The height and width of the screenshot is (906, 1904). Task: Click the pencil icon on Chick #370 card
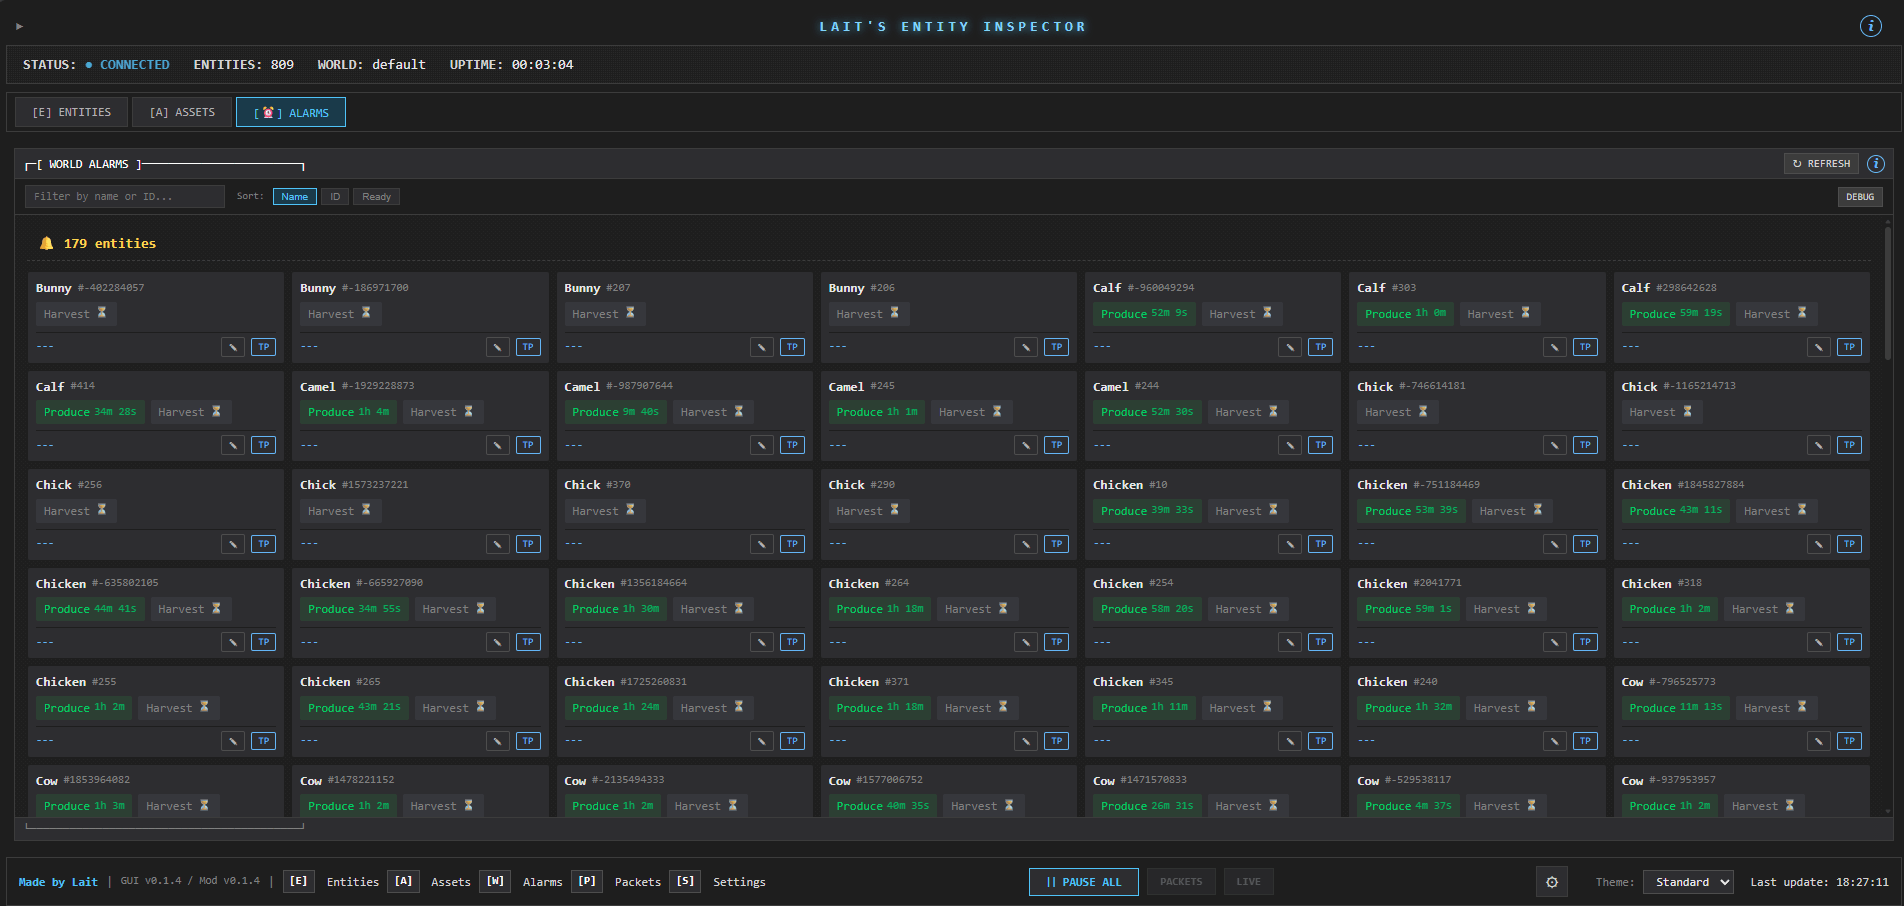click(x=761, y=544)
